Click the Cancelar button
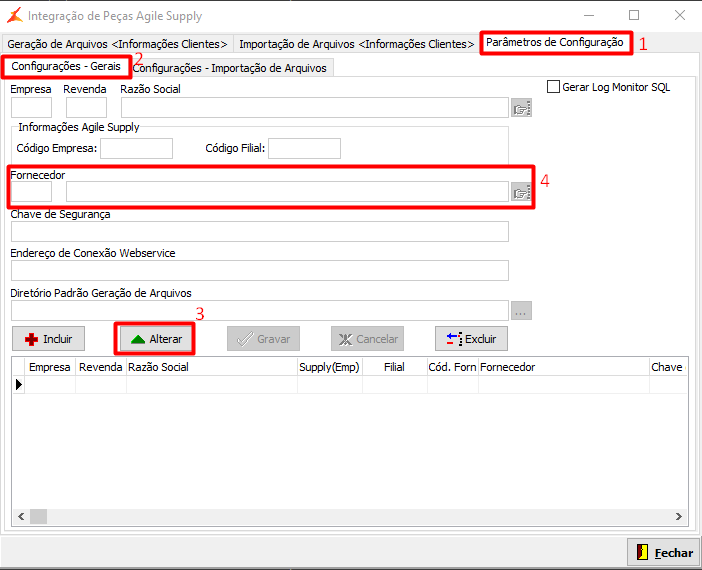Viewport: 702px width, 570px height. coord(367,339)
